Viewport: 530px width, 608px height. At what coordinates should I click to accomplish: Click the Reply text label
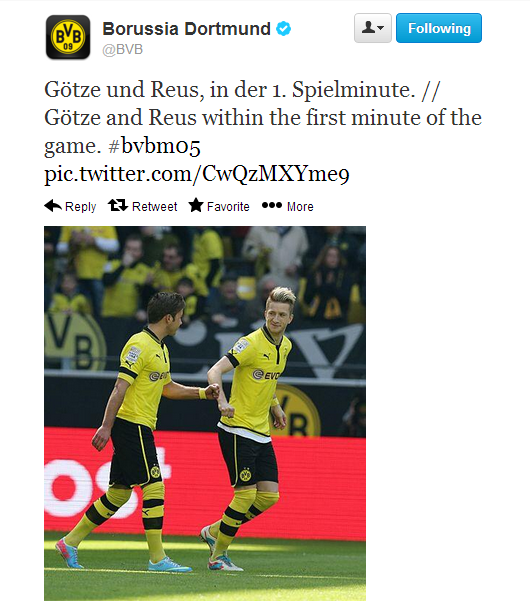click(80, 207)
